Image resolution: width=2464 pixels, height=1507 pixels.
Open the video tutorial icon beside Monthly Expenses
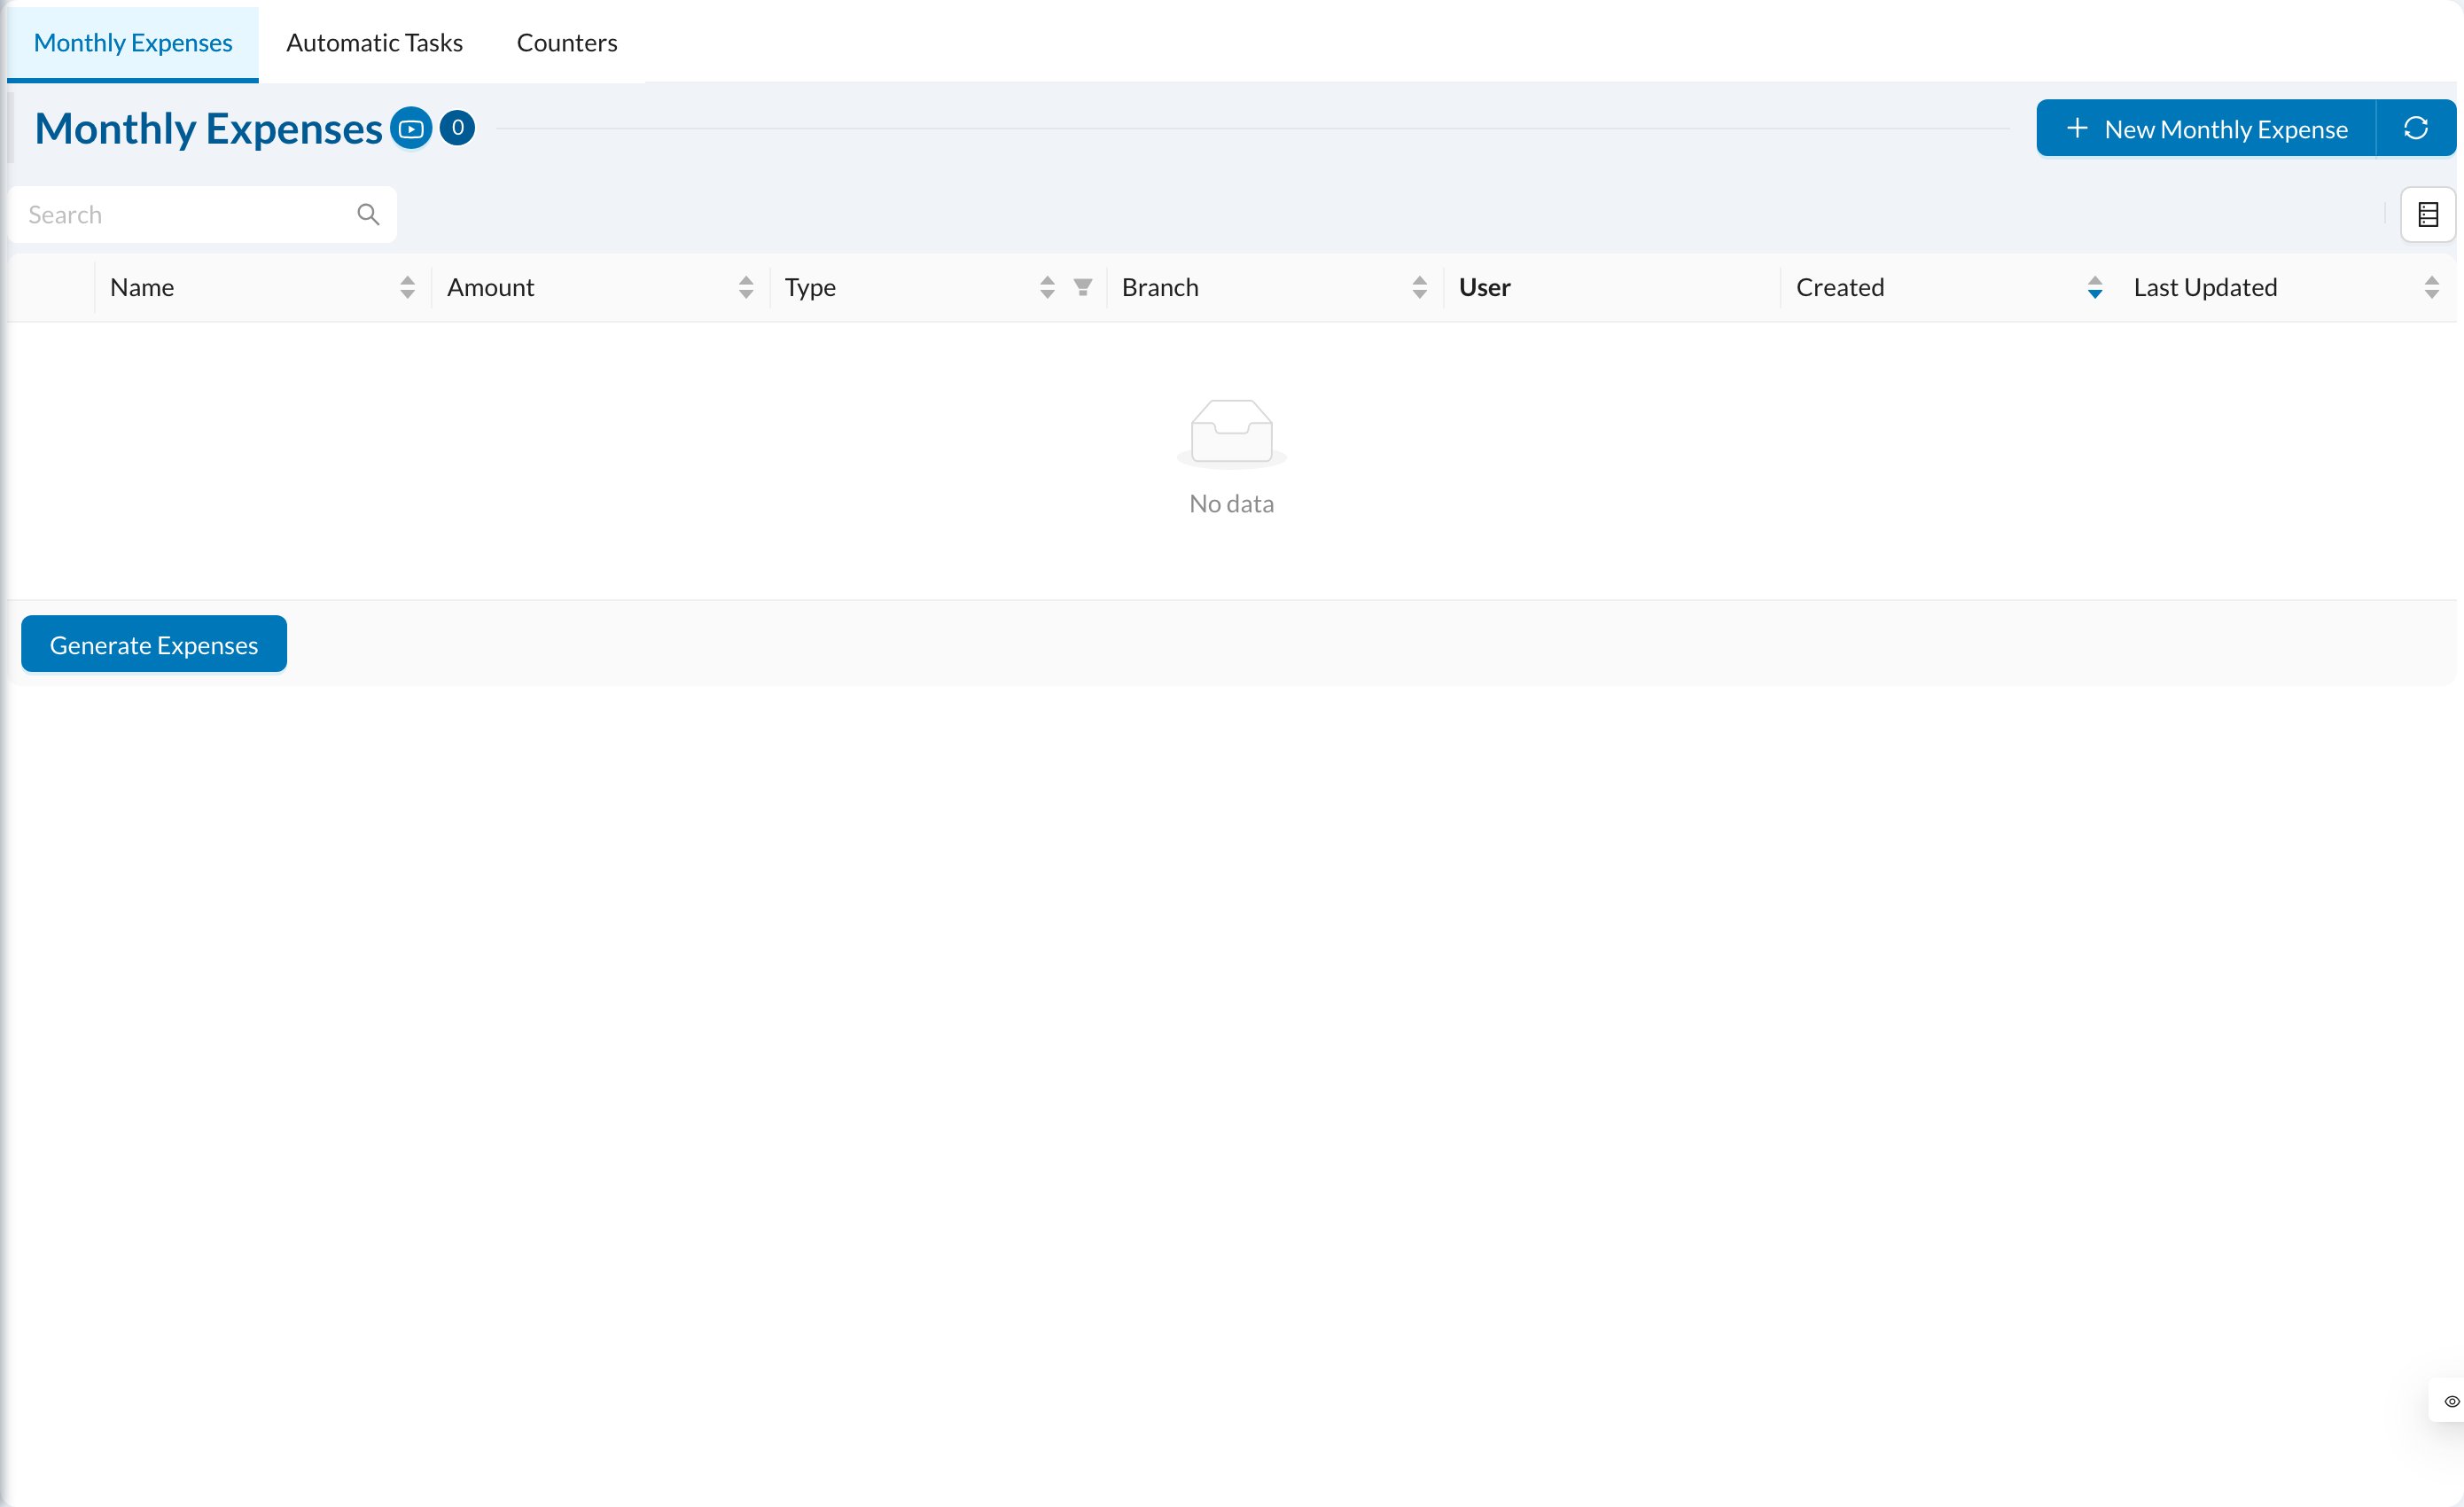pyautogui.click(x=411, y=129)
